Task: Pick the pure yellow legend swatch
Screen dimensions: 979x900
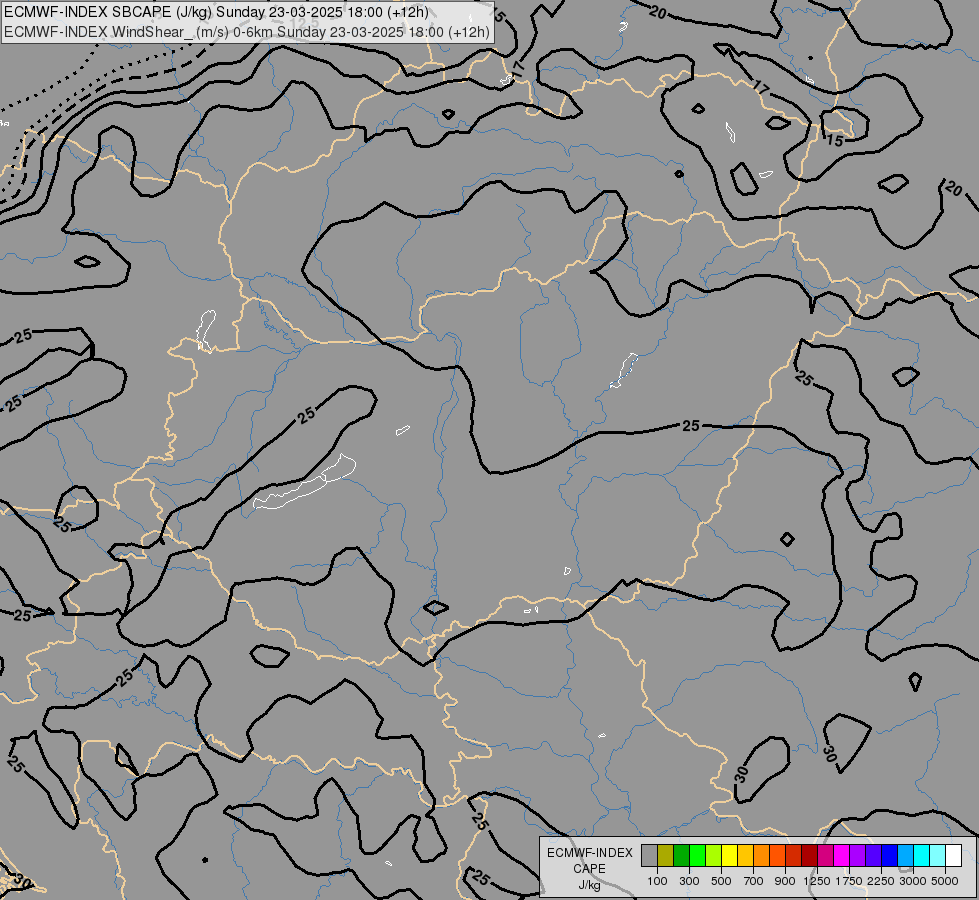Action: click(729, 856)
